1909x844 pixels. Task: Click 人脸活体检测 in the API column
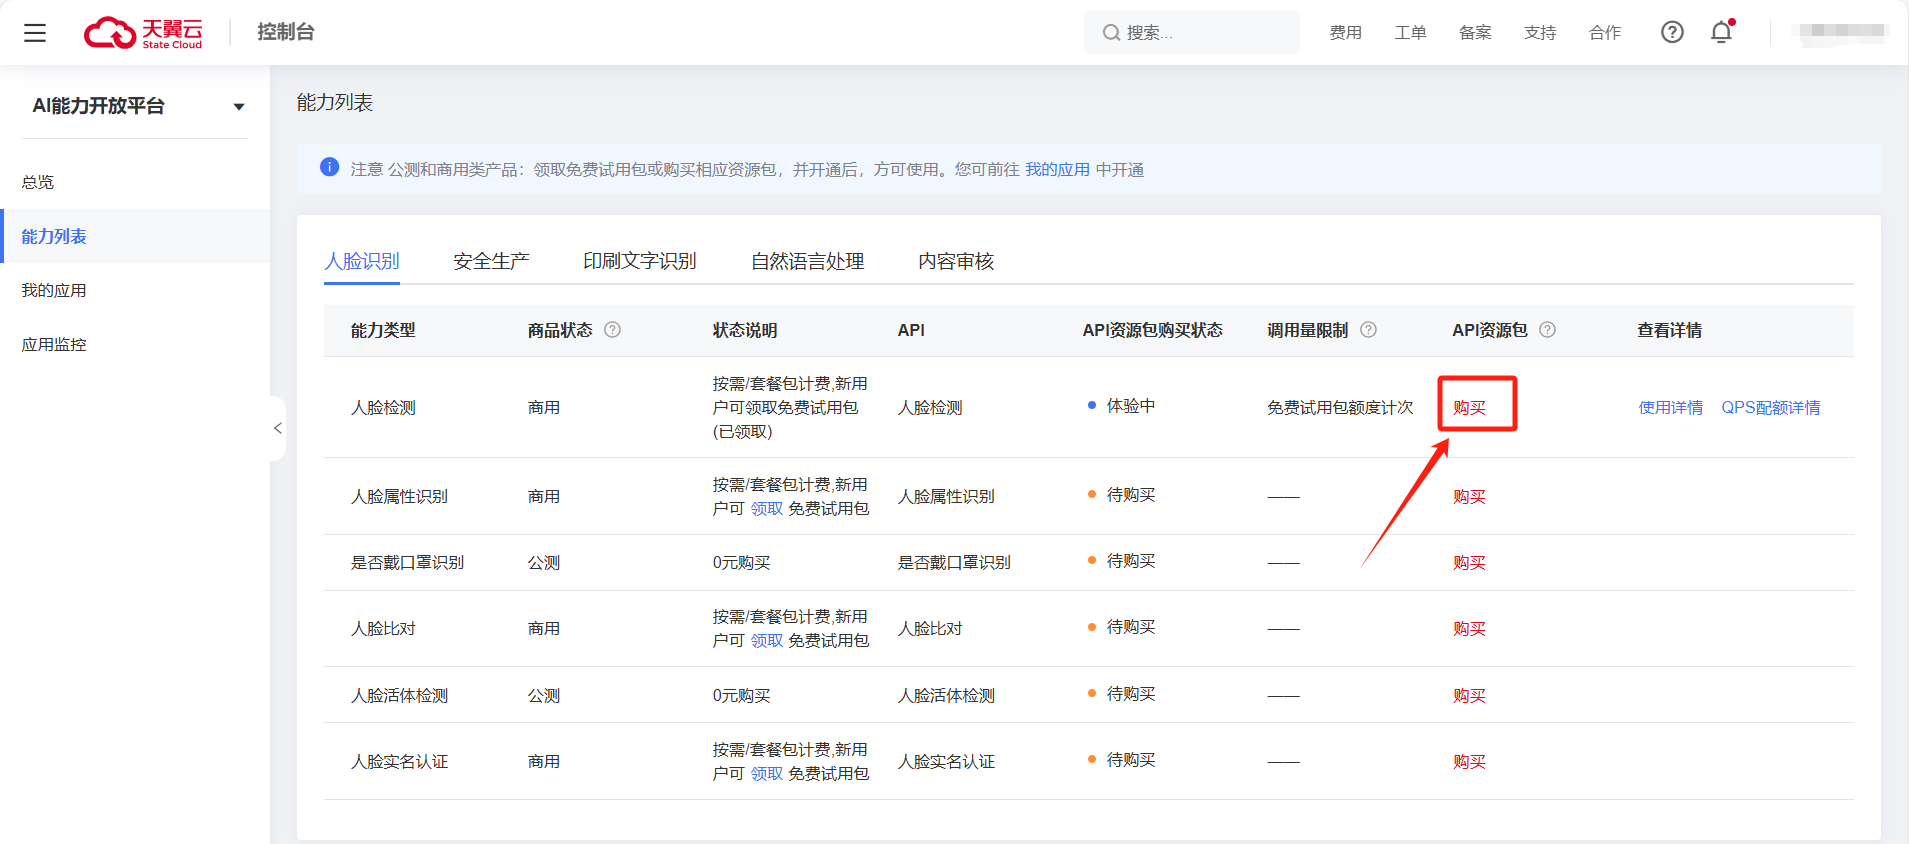[x=946, y=695]
